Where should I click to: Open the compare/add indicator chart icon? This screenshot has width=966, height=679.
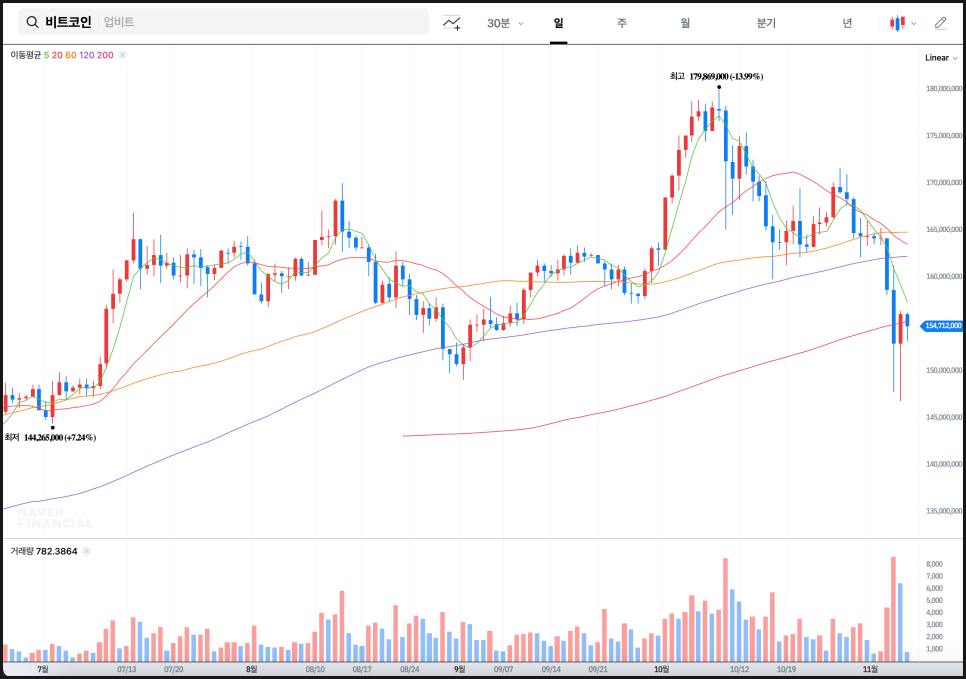[452, 22]
